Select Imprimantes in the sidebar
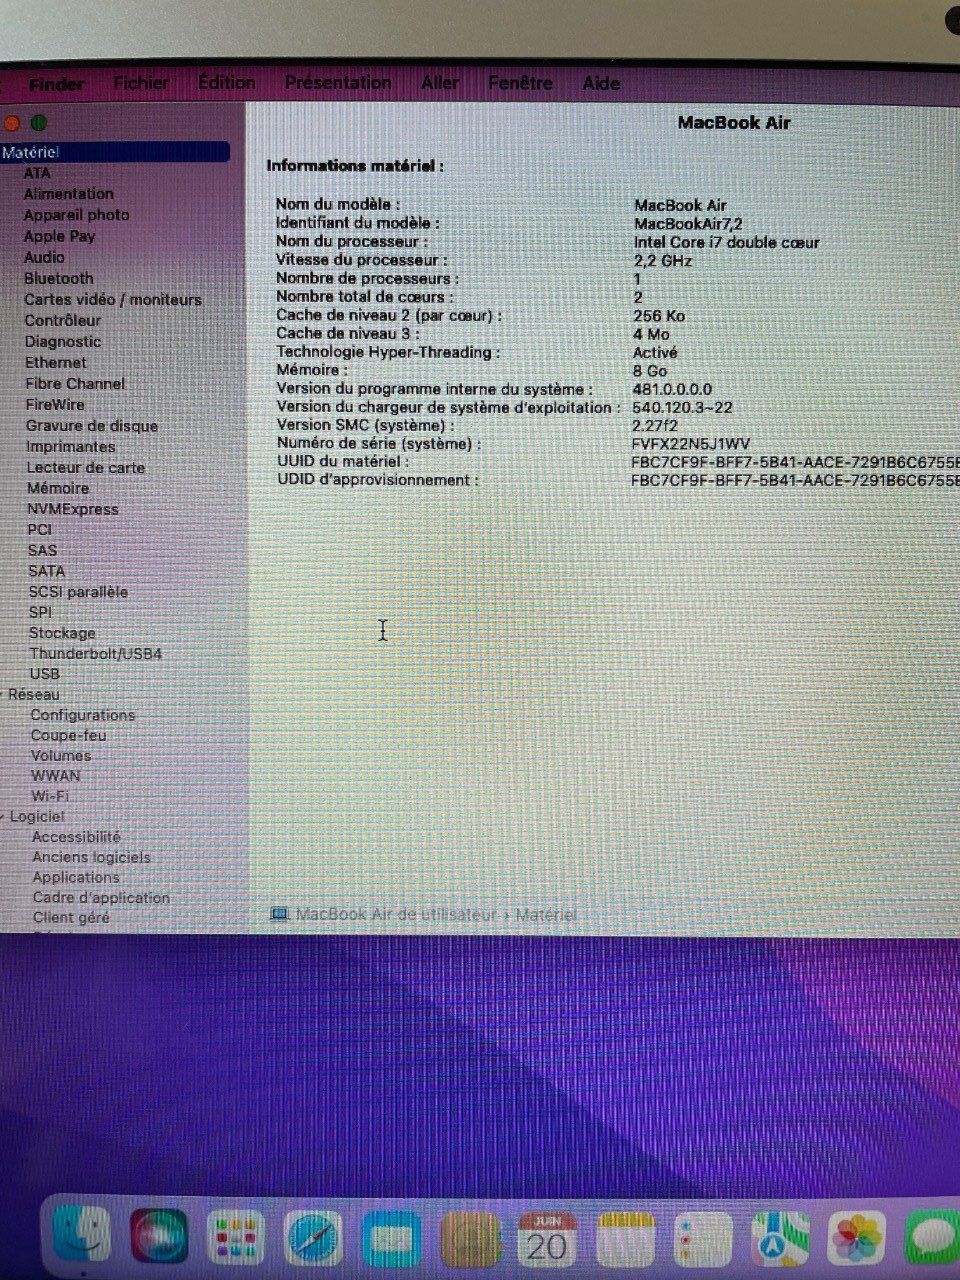The height and width of the screenshot is (1280, 960). 70,446
